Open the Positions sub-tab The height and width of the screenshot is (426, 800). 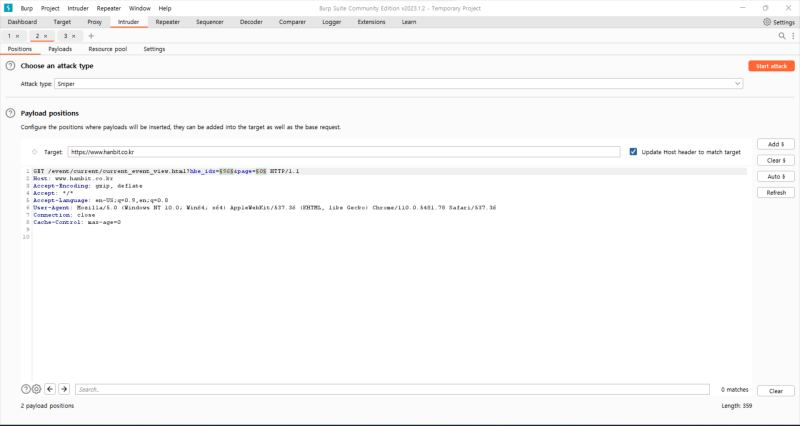(x=20, y=49)
